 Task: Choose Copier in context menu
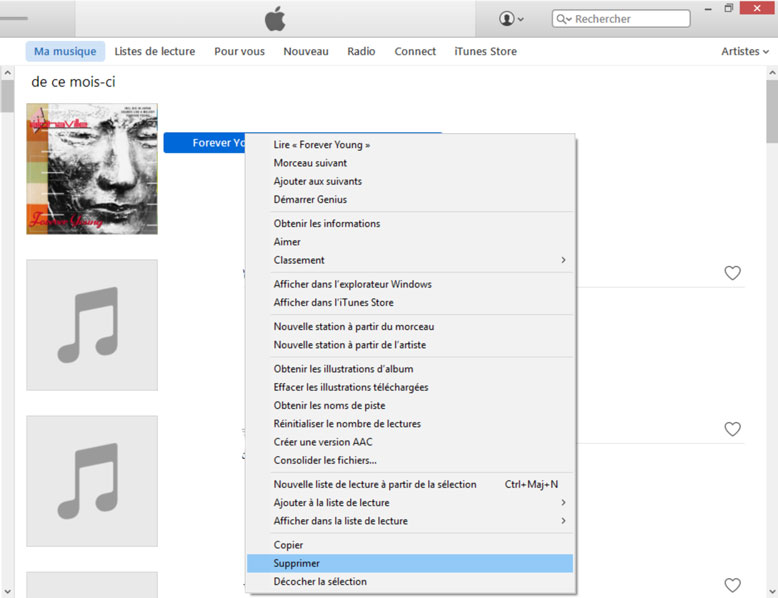pyautogui.click(x=410, y=545)
